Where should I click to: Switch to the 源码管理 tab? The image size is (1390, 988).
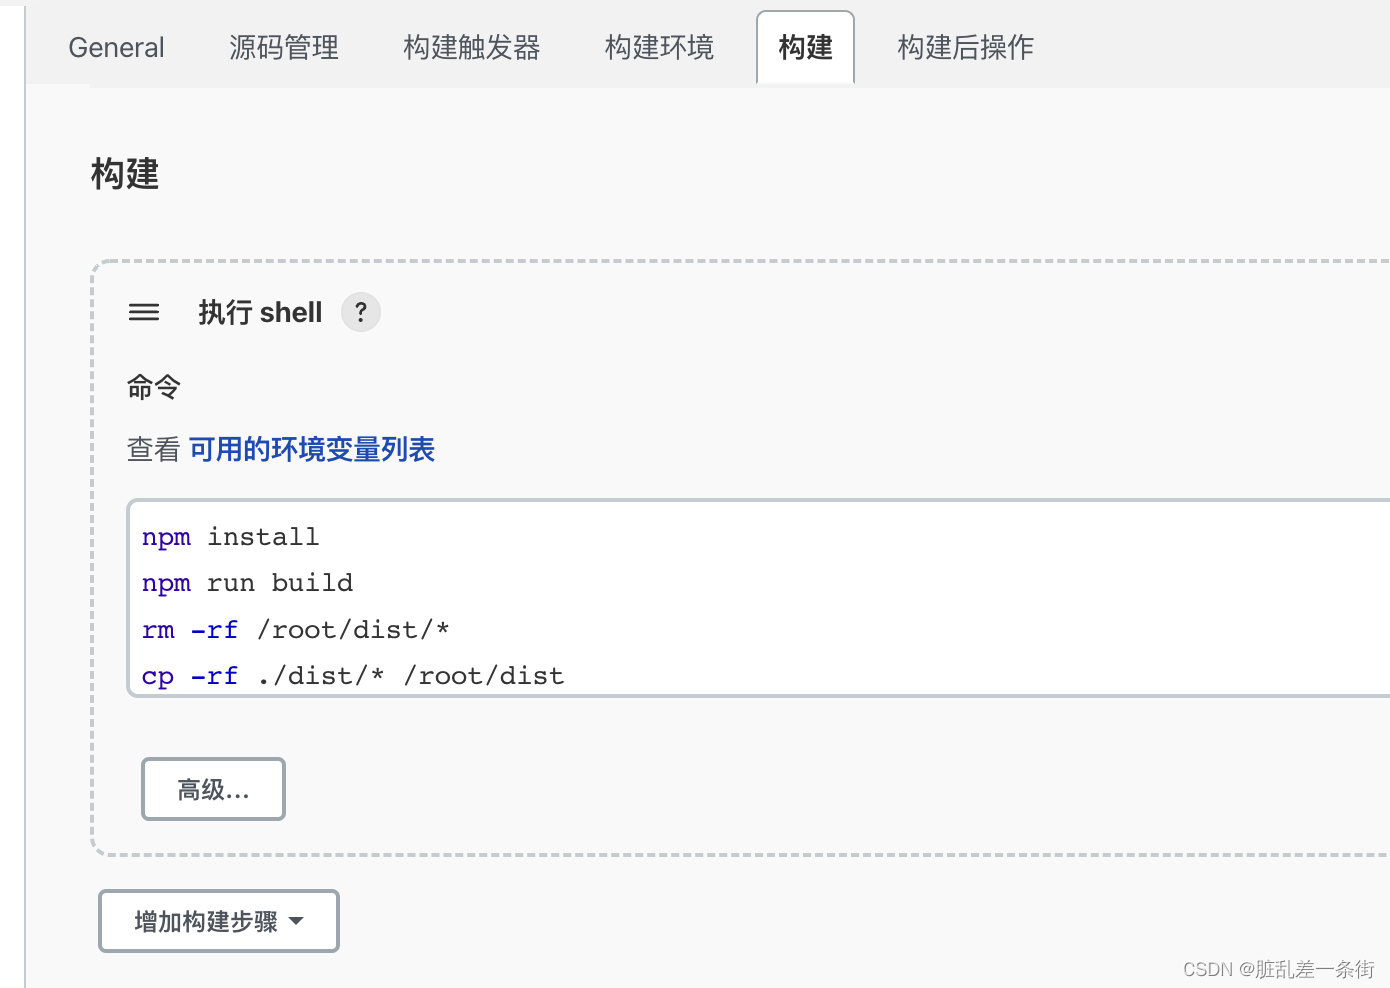[284, 47]
